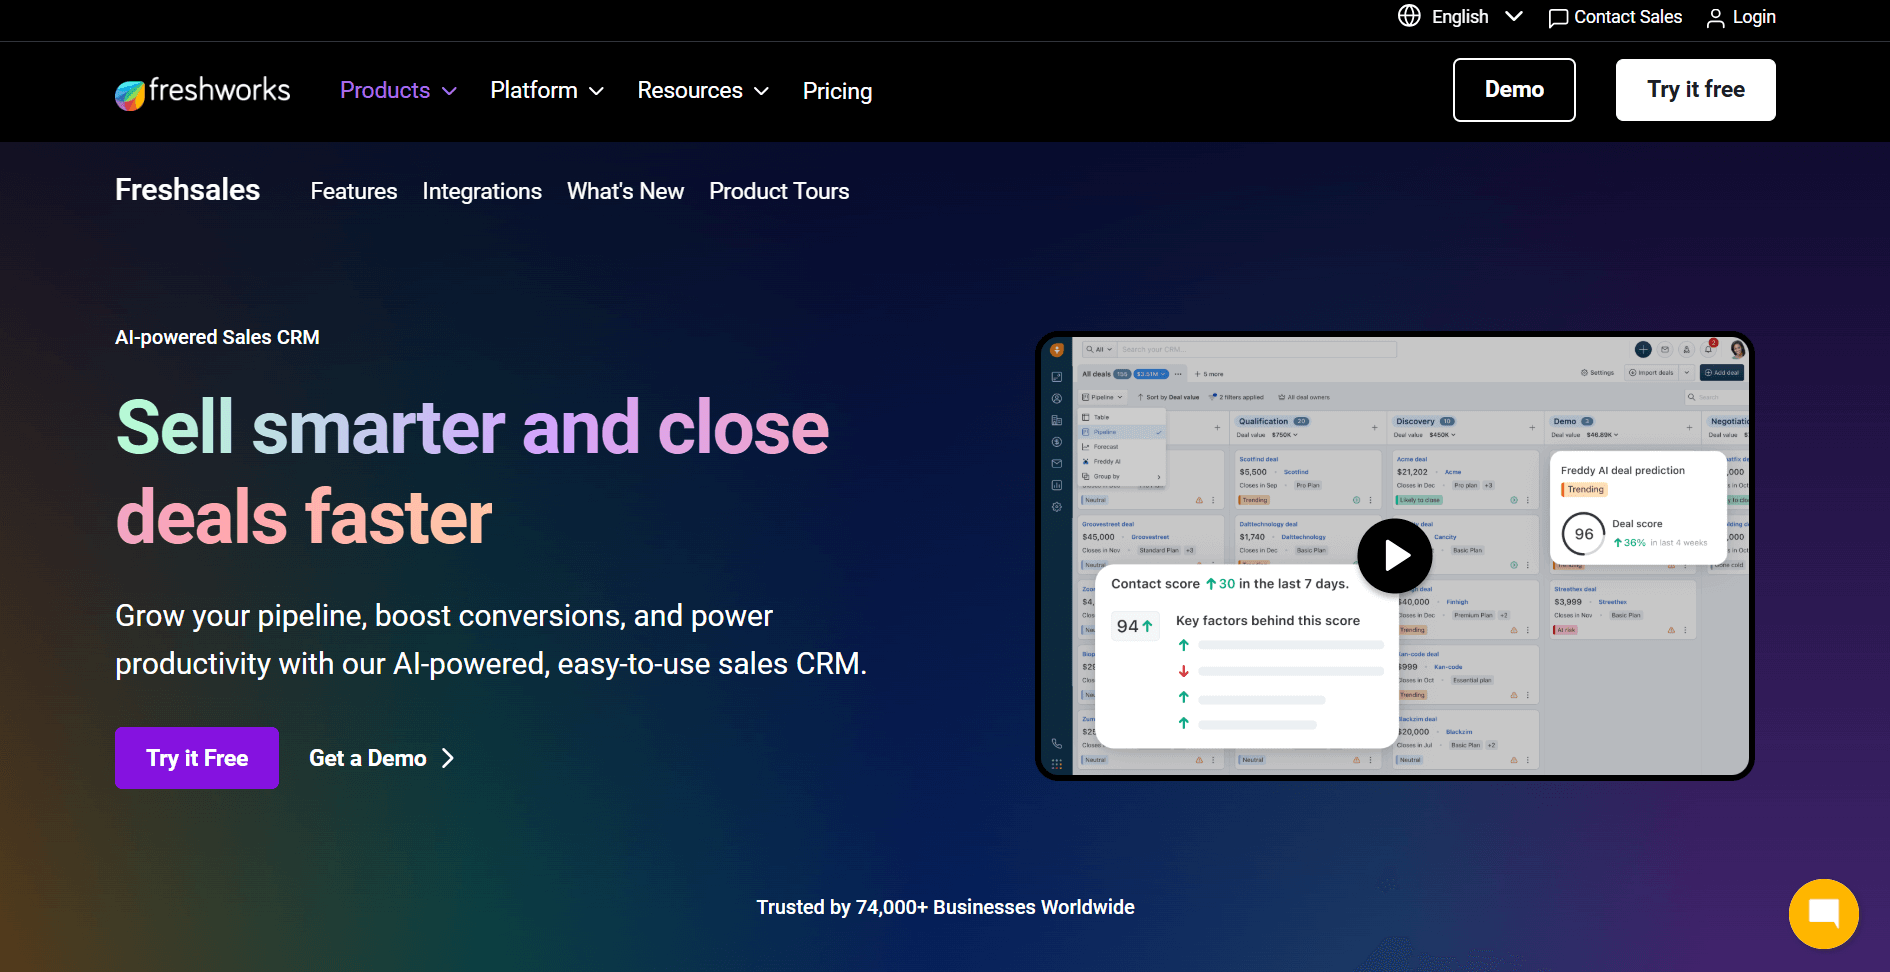Click the Contact Sales link
1890x972 pixels.
point(1615,17)
